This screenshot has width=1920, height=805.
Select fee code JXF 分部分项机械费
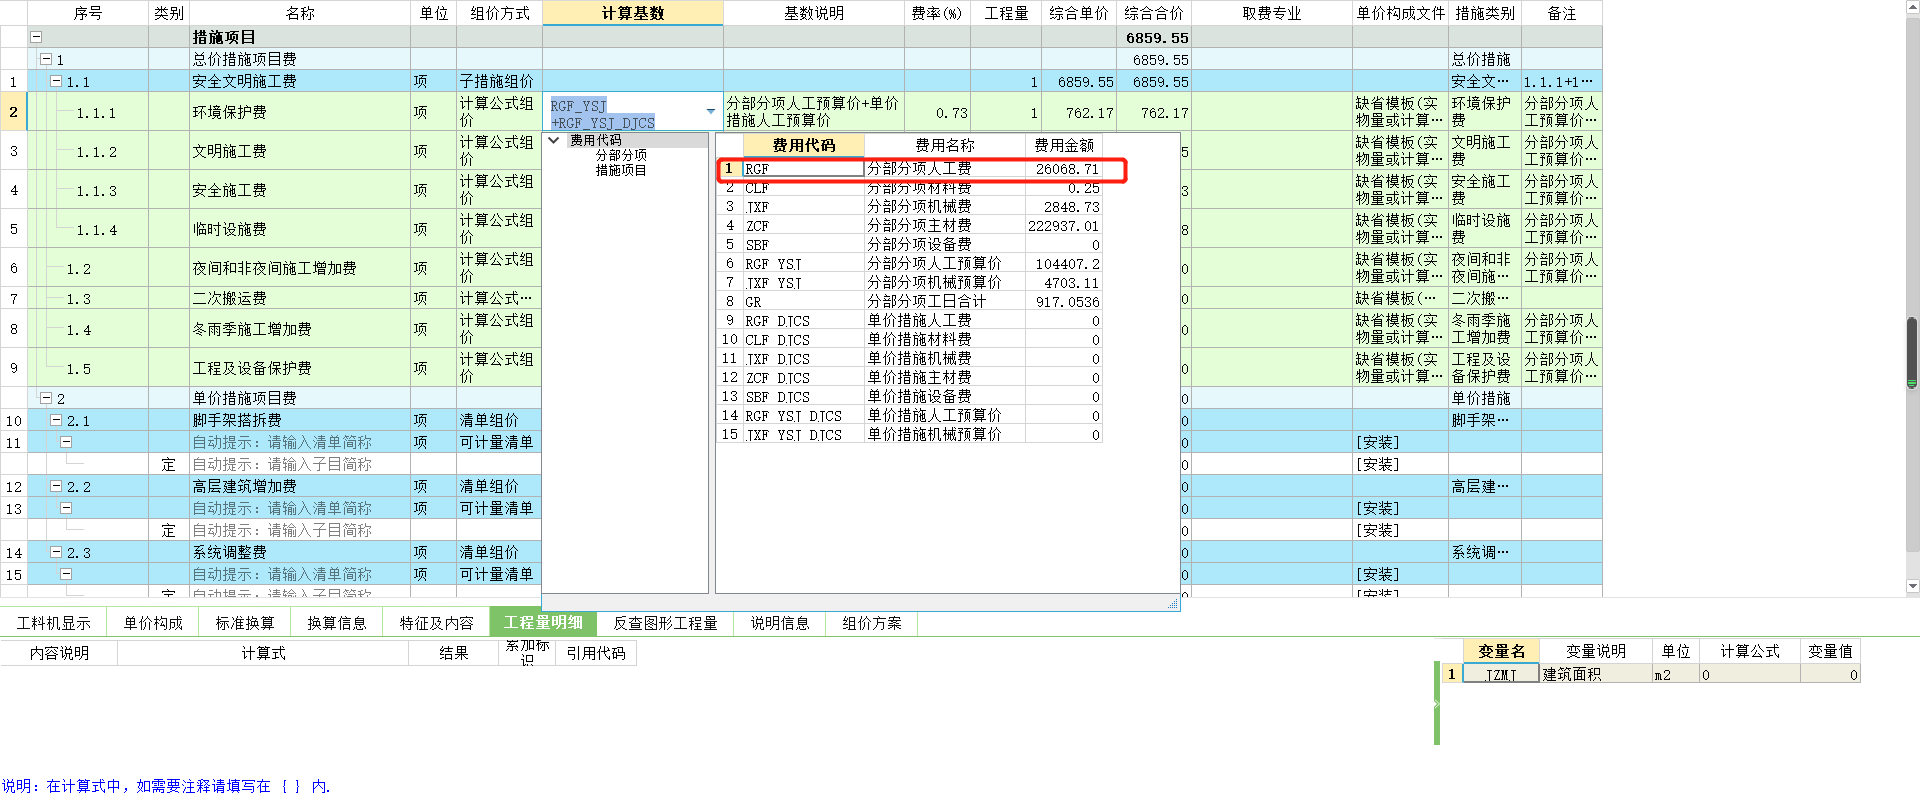click(910, 207)
